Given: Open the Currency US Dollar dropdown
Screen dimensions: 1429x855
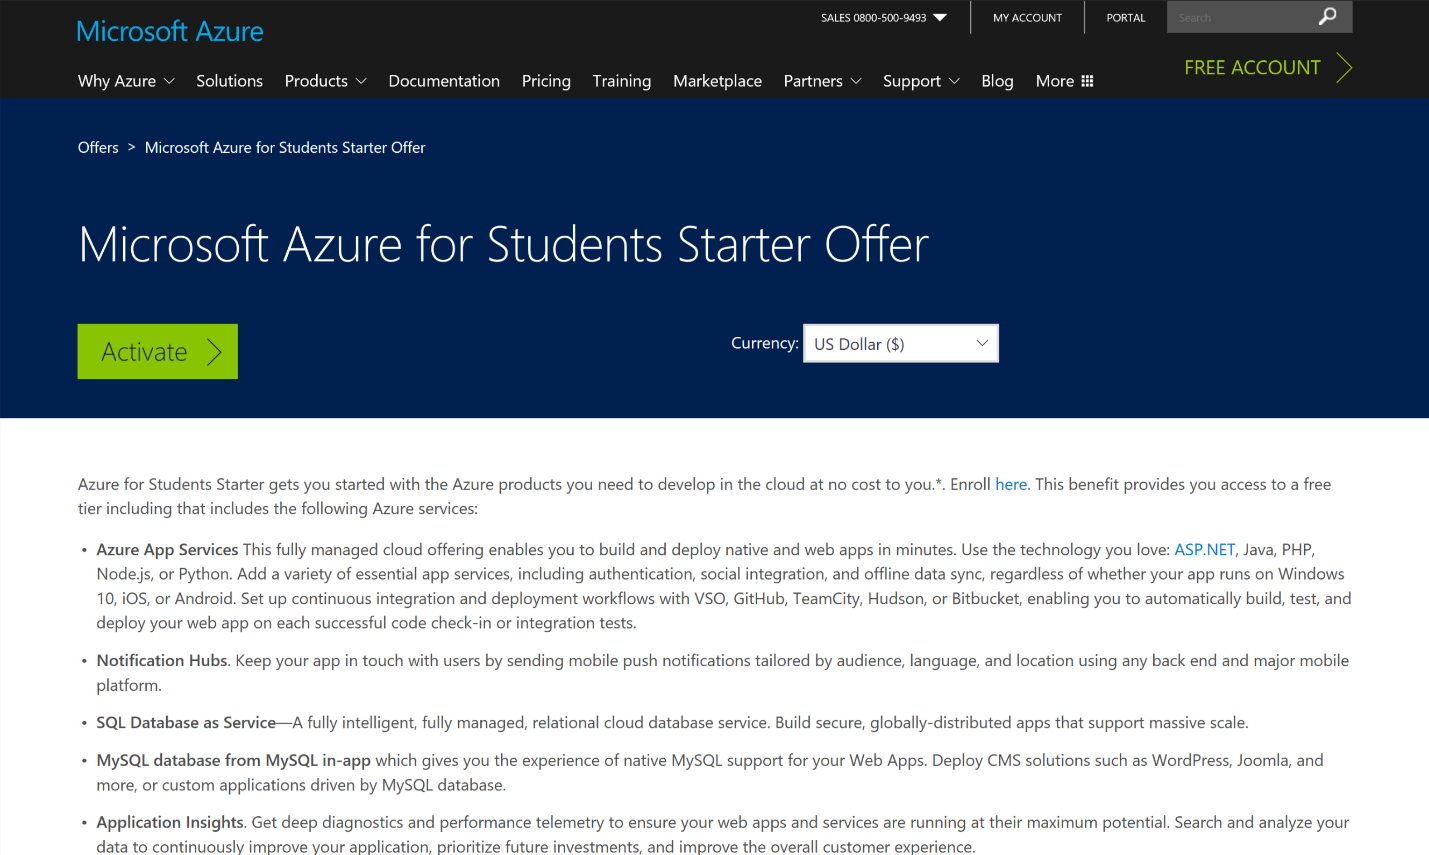Looking at the screenshot, I should [900, 344].
